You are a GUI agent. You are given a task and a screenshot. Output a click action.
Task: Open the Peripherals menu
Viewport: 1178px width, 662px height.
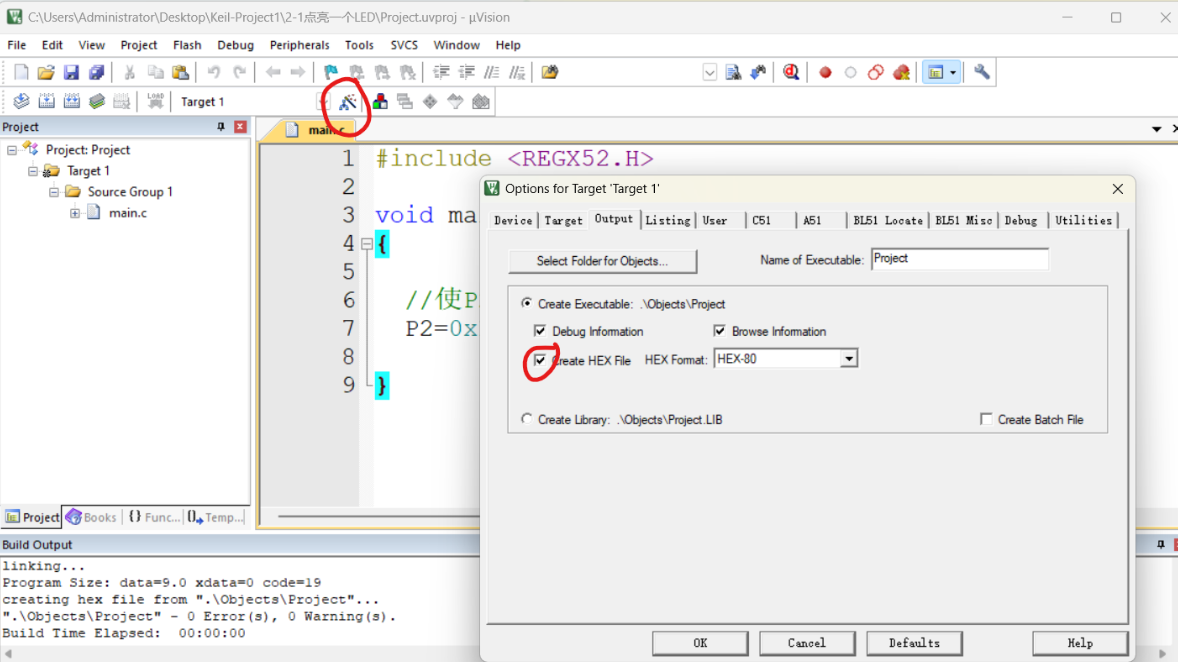pyautogui.click(x=299, y=45)
